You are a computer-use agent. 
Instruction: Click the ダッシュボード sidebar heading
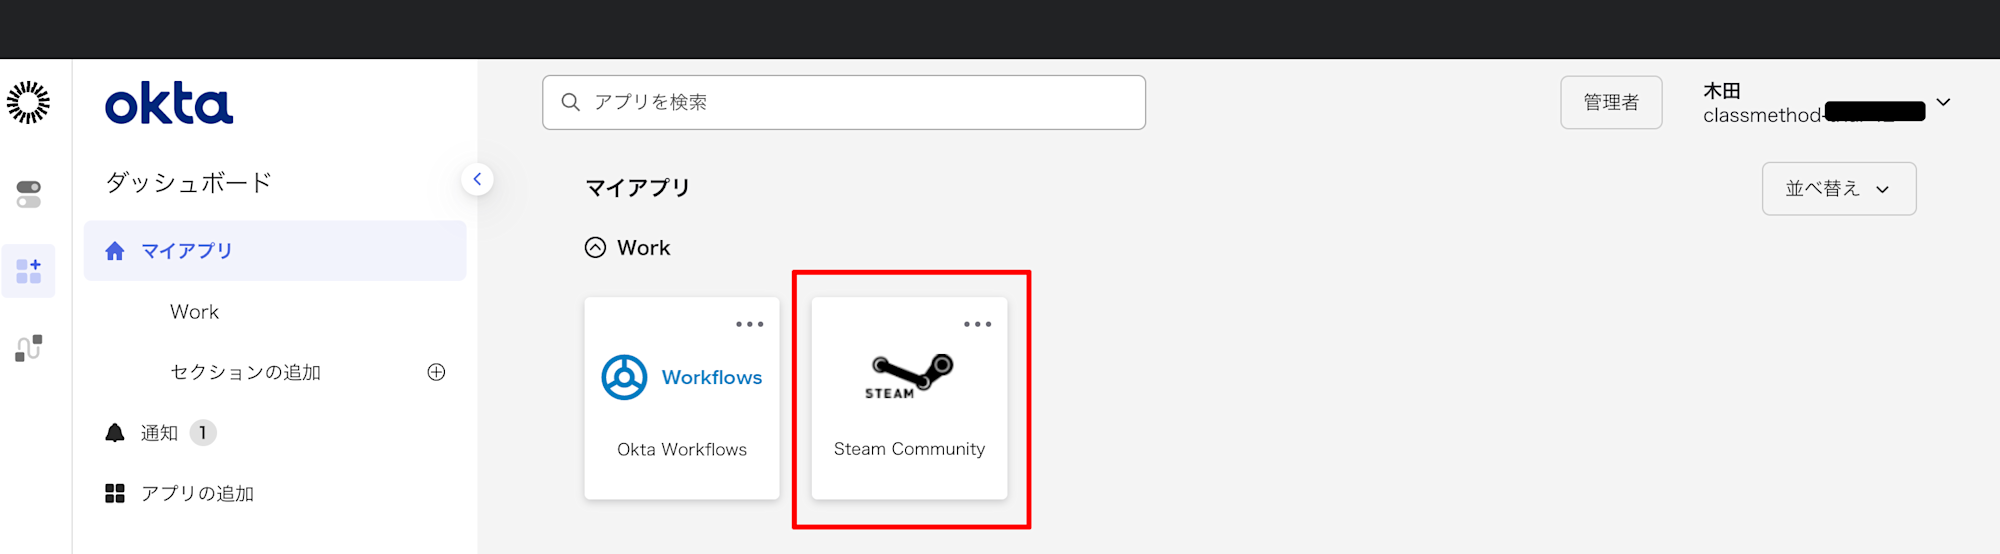pyautogui.click(x=189, y=183)
